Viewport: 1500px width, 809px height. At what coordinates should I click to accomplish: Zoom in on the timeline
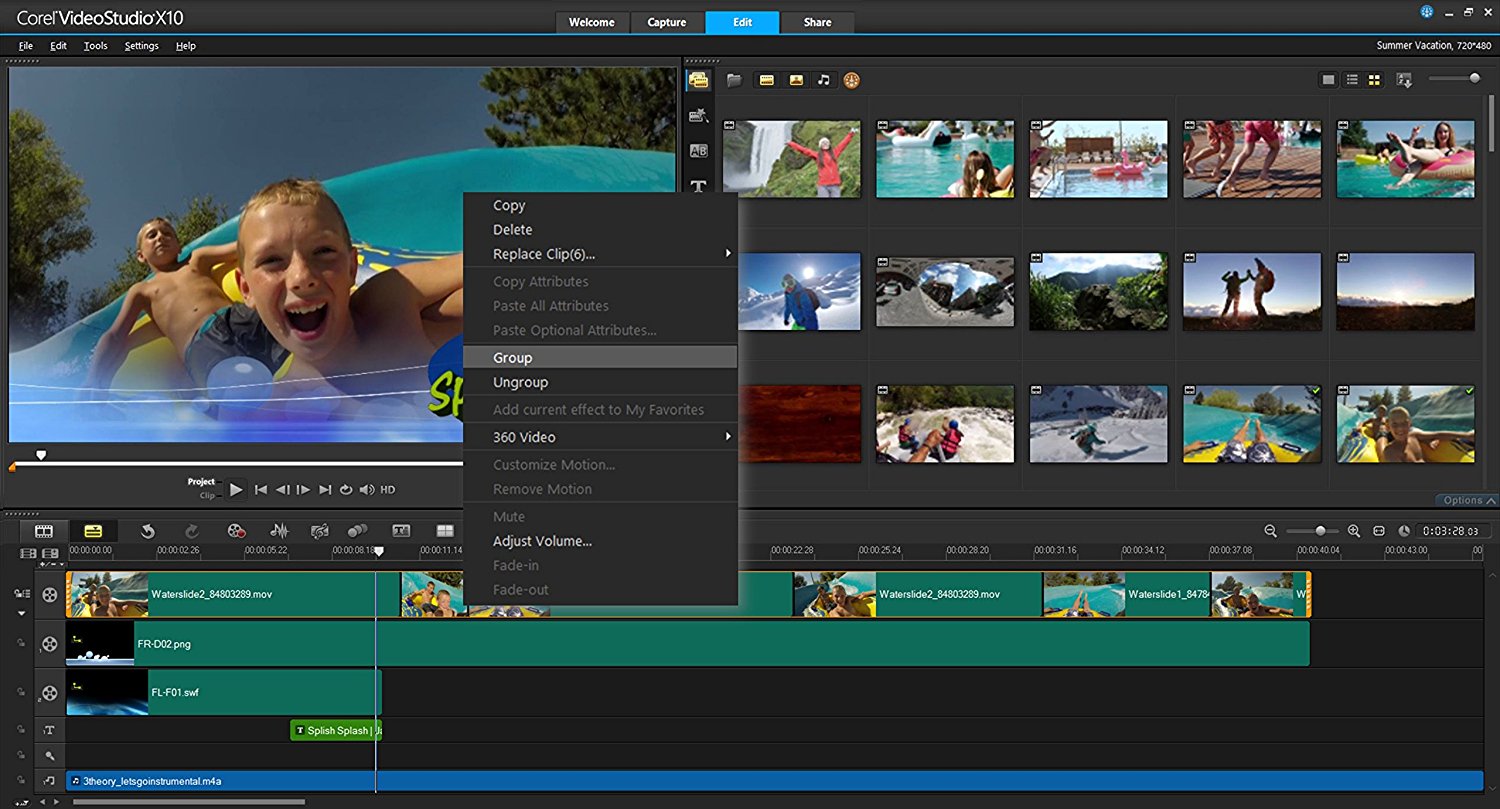click(x=1354, y=531)
